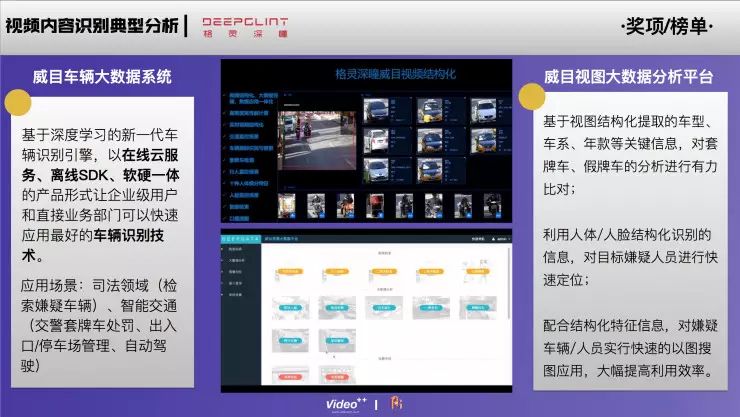Click the title 格灵深瞳威目视频结构化 in the dark screen
Viewport: 740px width, 417px height.
(x=395, y=74)
